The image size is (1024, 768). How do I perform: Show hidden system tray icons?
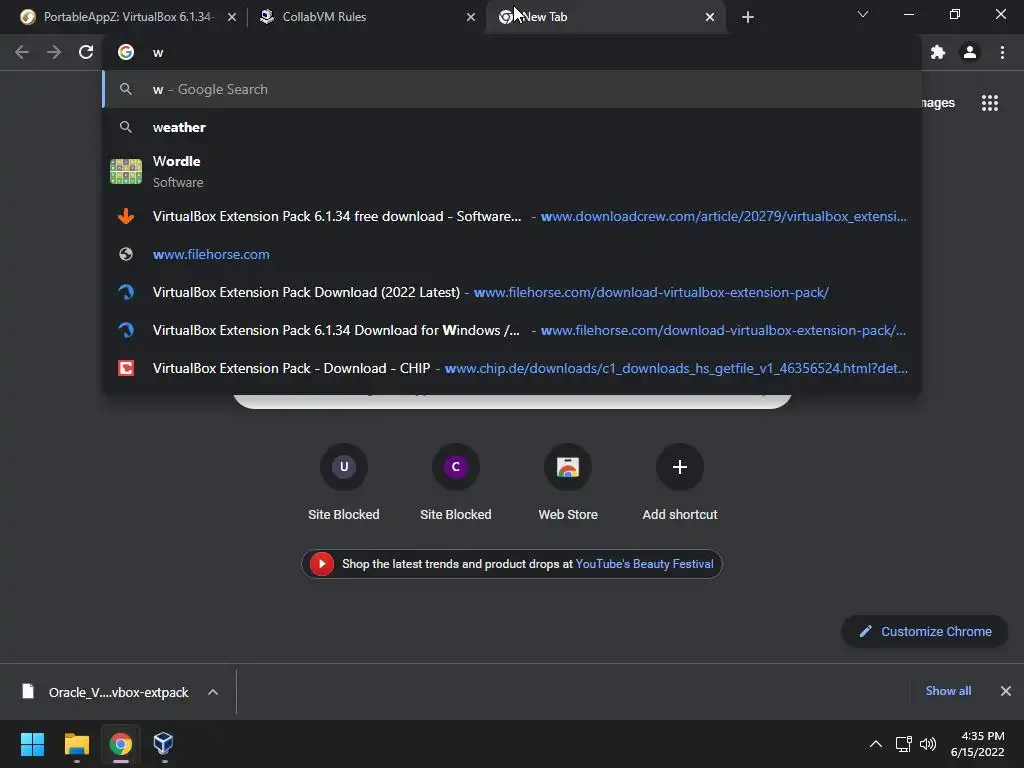(x=876, y=744)
